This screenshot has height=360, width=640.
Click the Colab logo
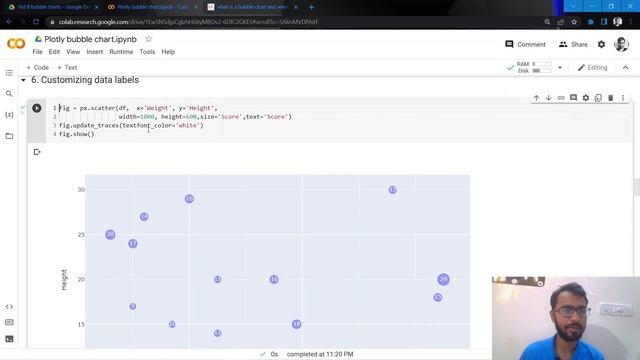point(16,43)
